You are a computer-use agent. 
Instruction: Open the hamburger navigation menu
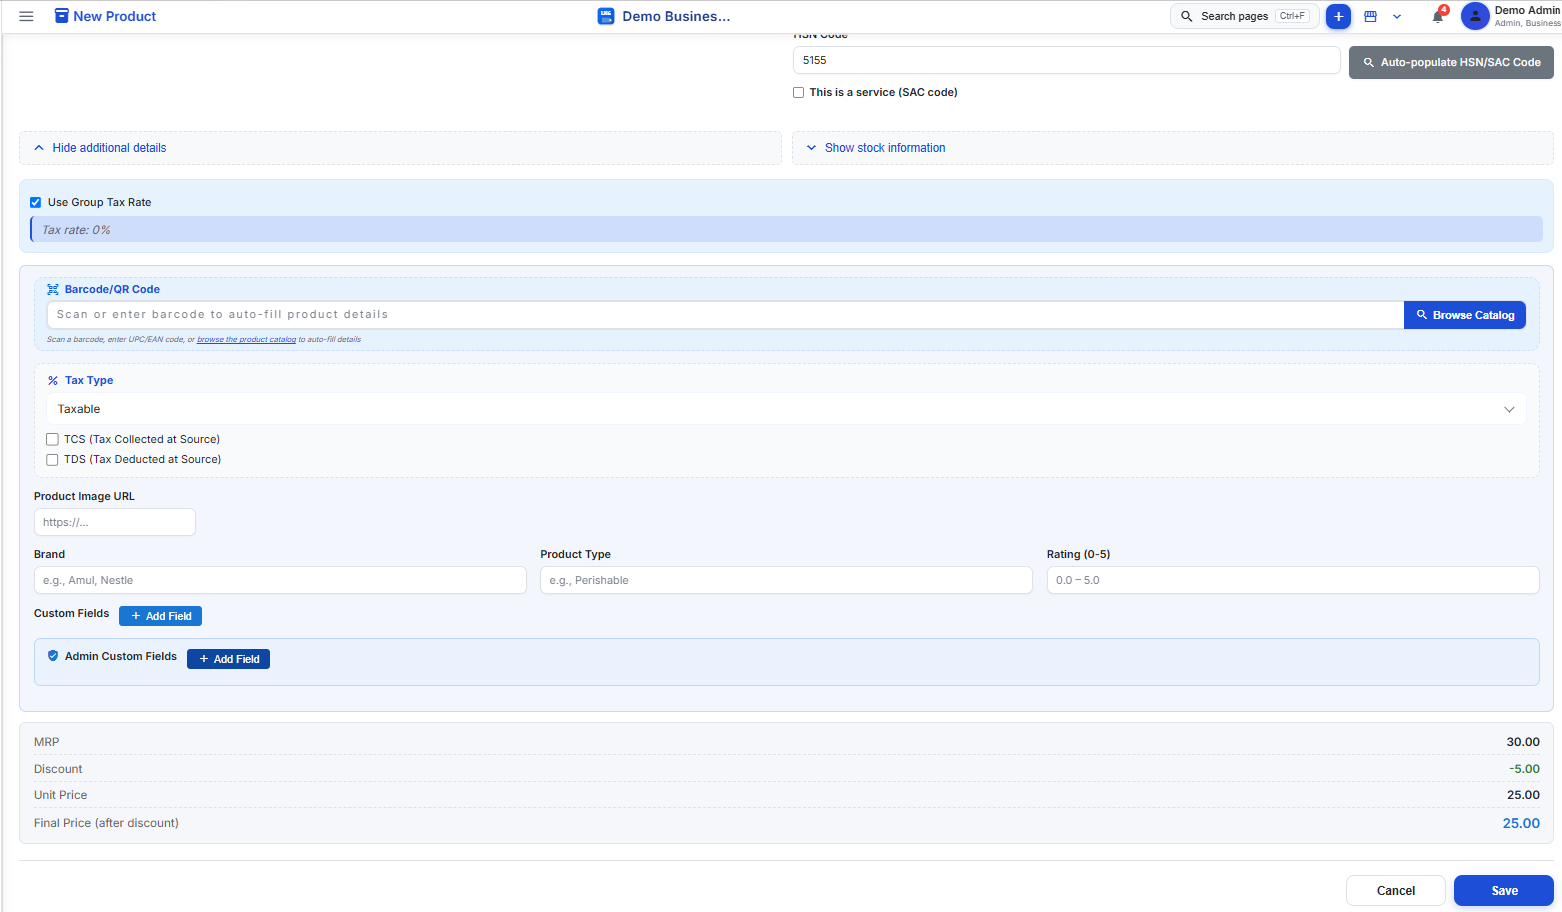point(27,16)
